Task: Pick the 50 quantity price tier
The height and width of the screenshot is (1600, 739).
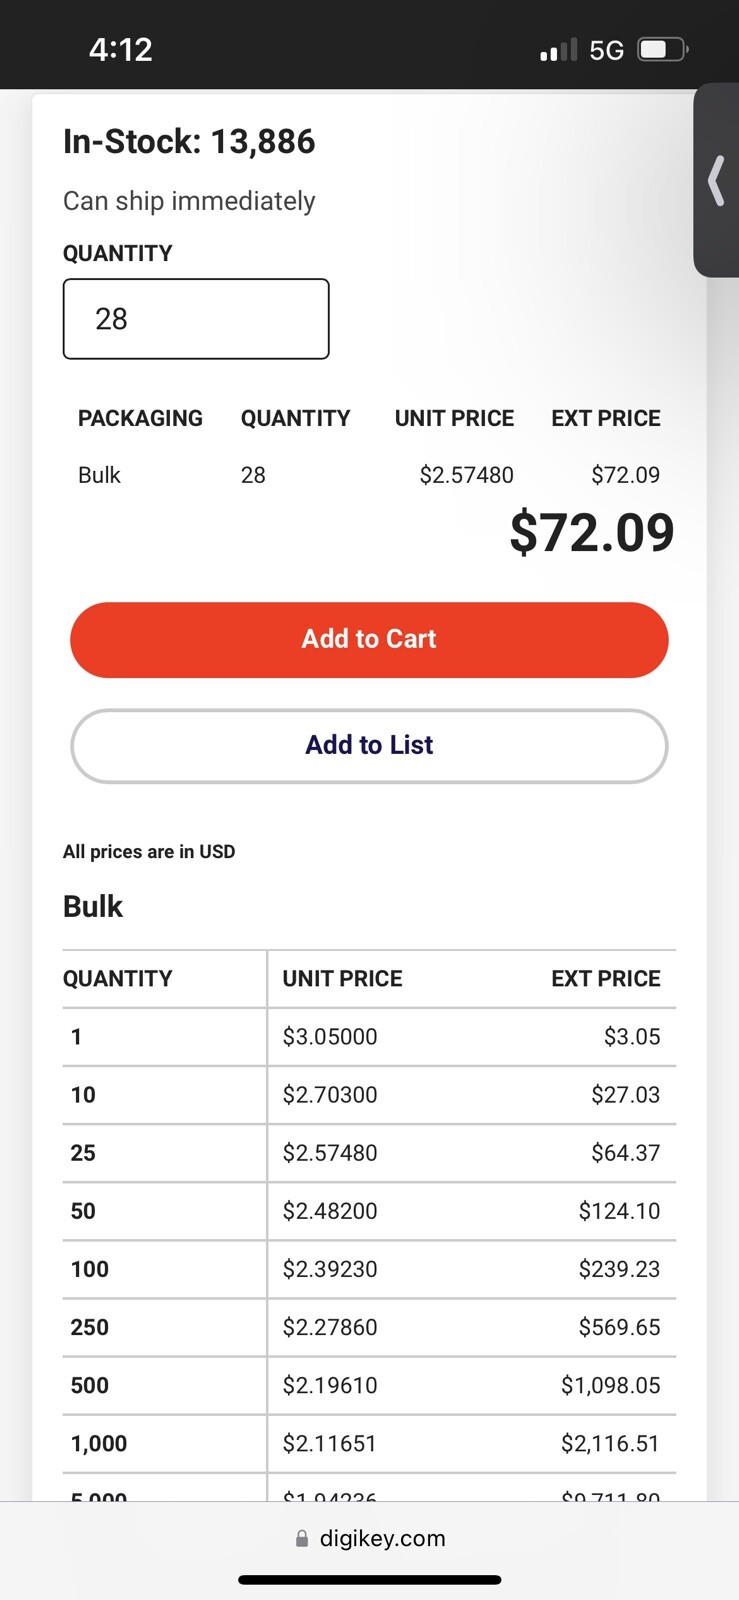Action: tap(369, 1211)
